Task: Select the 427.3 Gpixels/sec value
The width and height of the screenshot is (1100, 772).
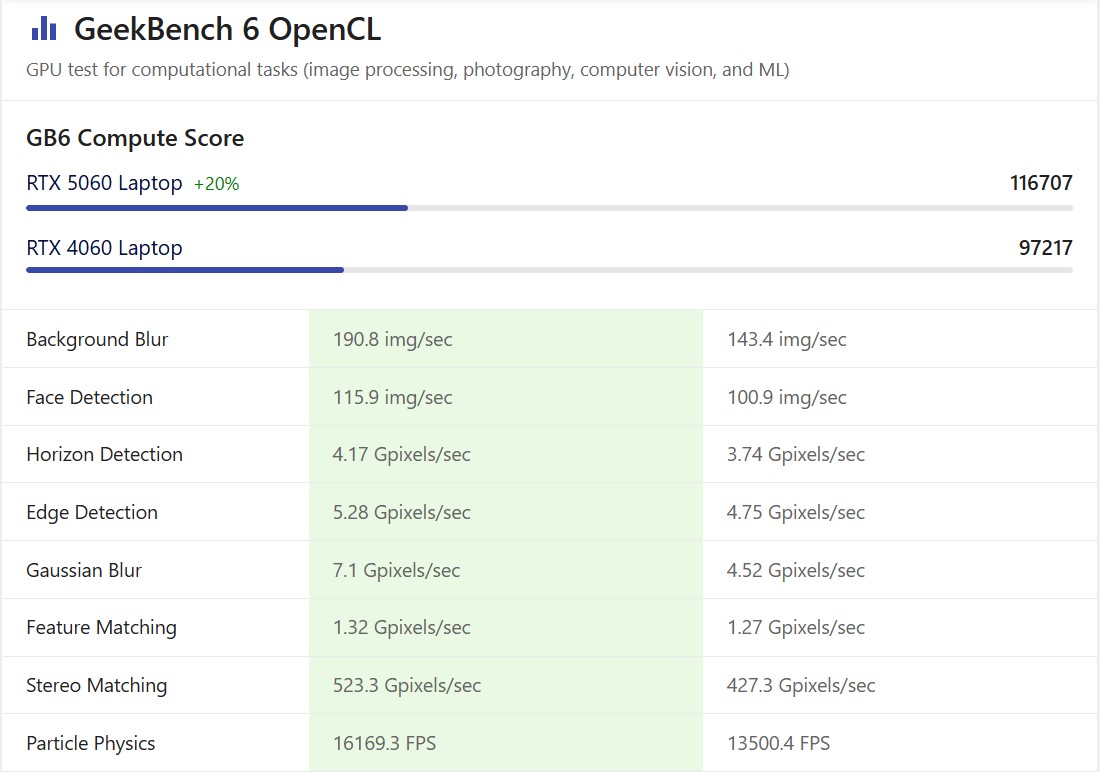Action: coord(801,686)
